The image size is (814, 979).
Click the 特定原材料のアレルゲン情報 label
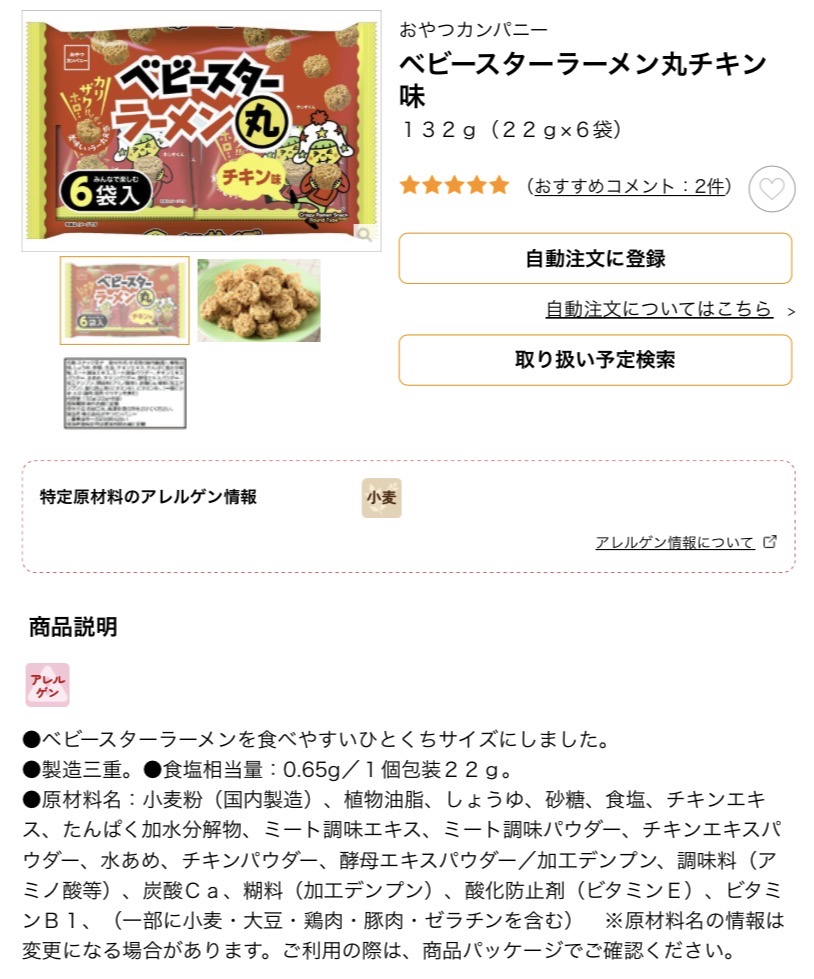pos(148,497)
